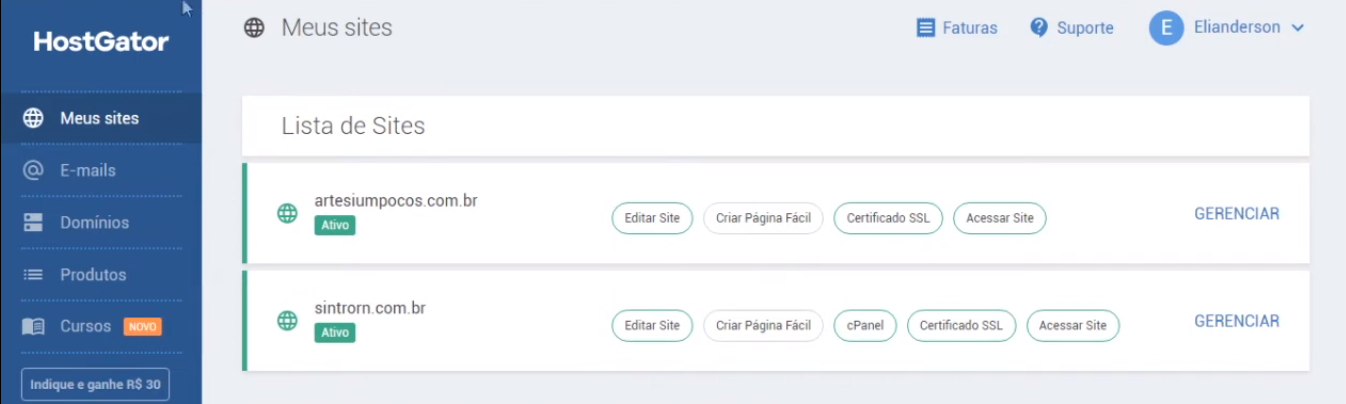Screen dimensions: 1346x404
Task: Click Certificado SSL for artesiumpocos.com.br
Action: coord(888,218)
